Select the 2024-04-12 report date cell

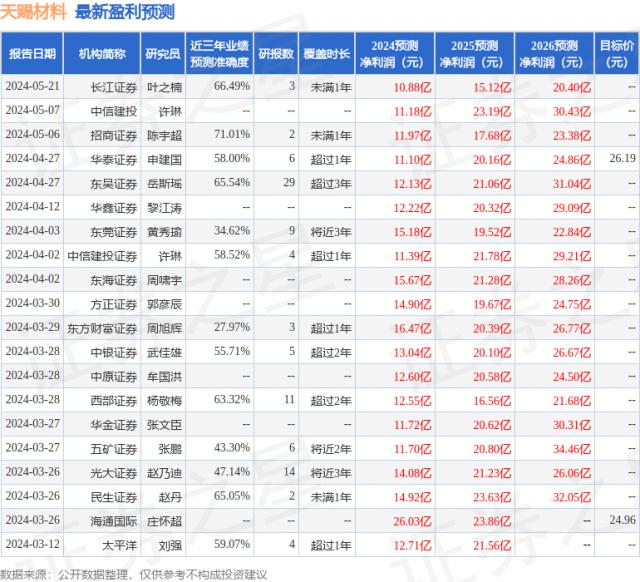(32, 206)
